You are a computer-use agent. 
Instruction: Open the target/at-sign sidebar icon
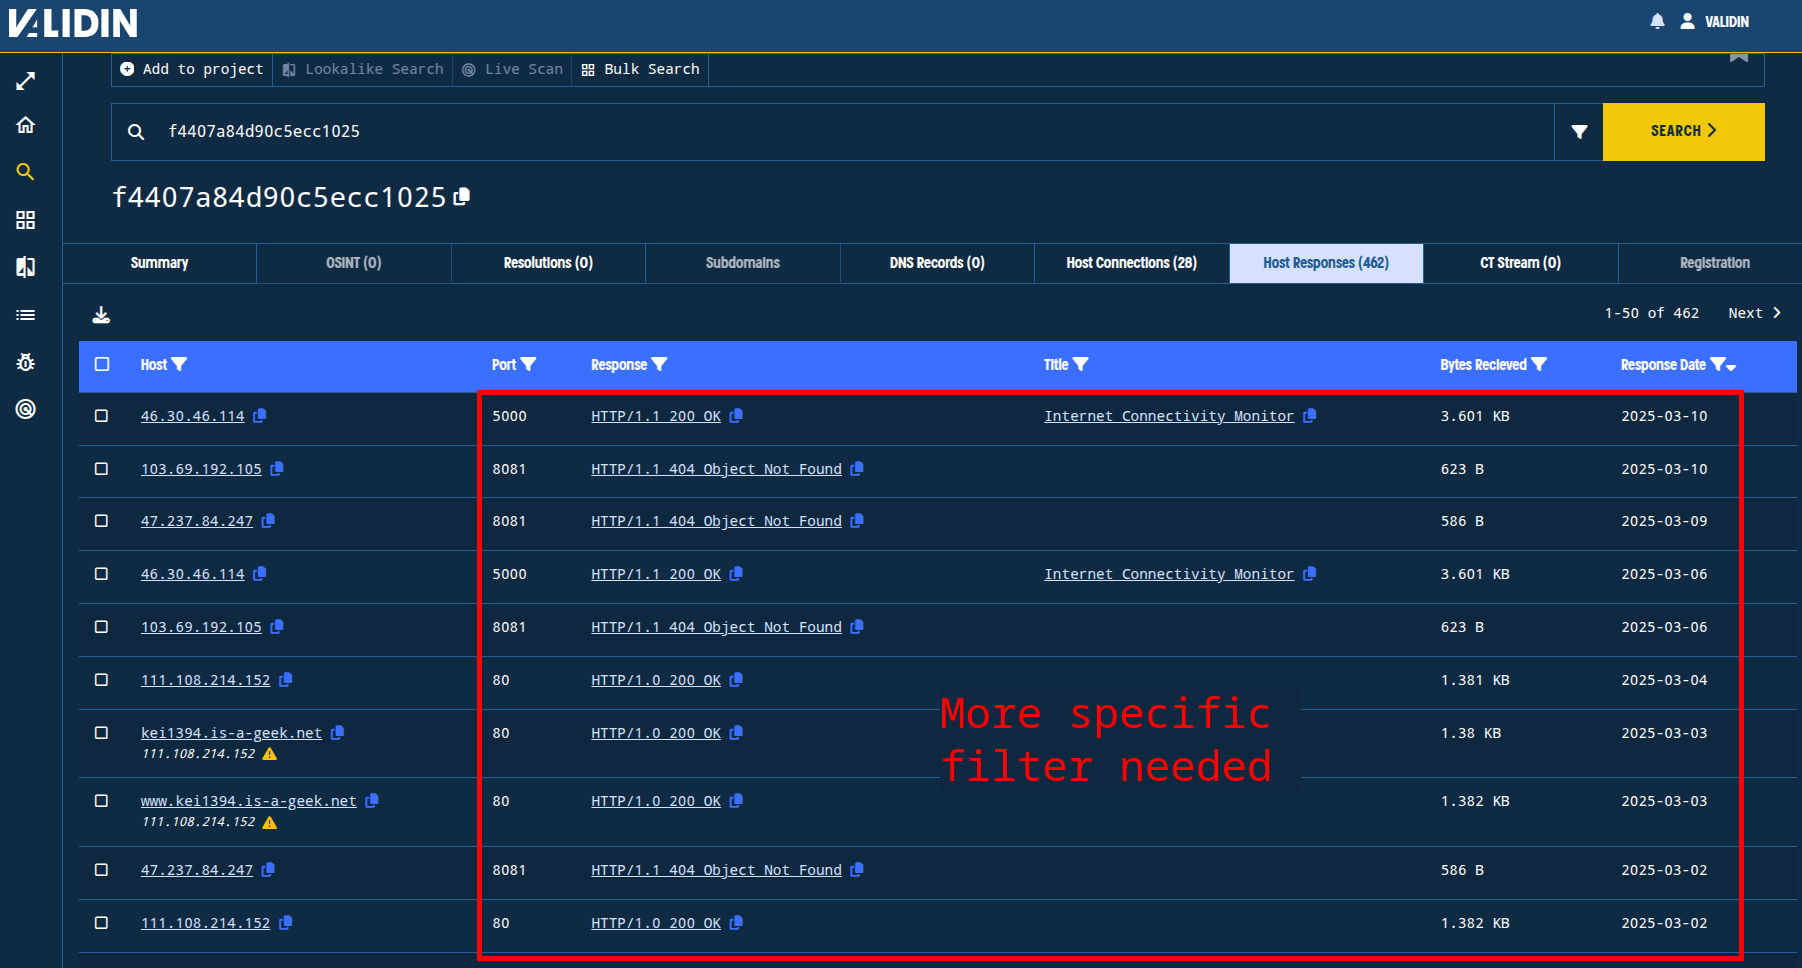pyautogui.click(x=26, y=409)
